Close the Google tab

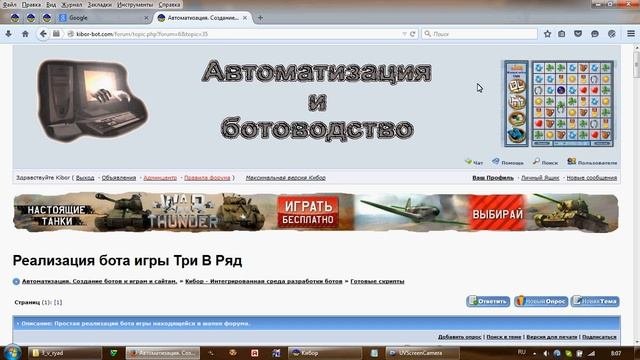[146, 18]
